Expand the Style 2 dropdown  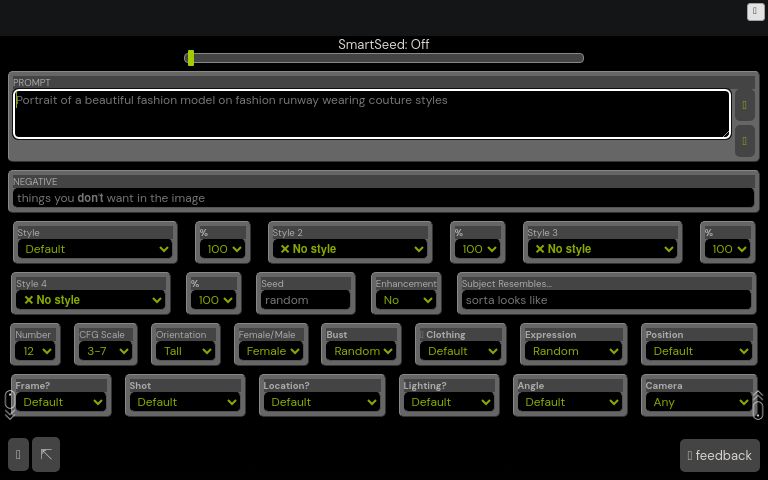click(350, 249)
